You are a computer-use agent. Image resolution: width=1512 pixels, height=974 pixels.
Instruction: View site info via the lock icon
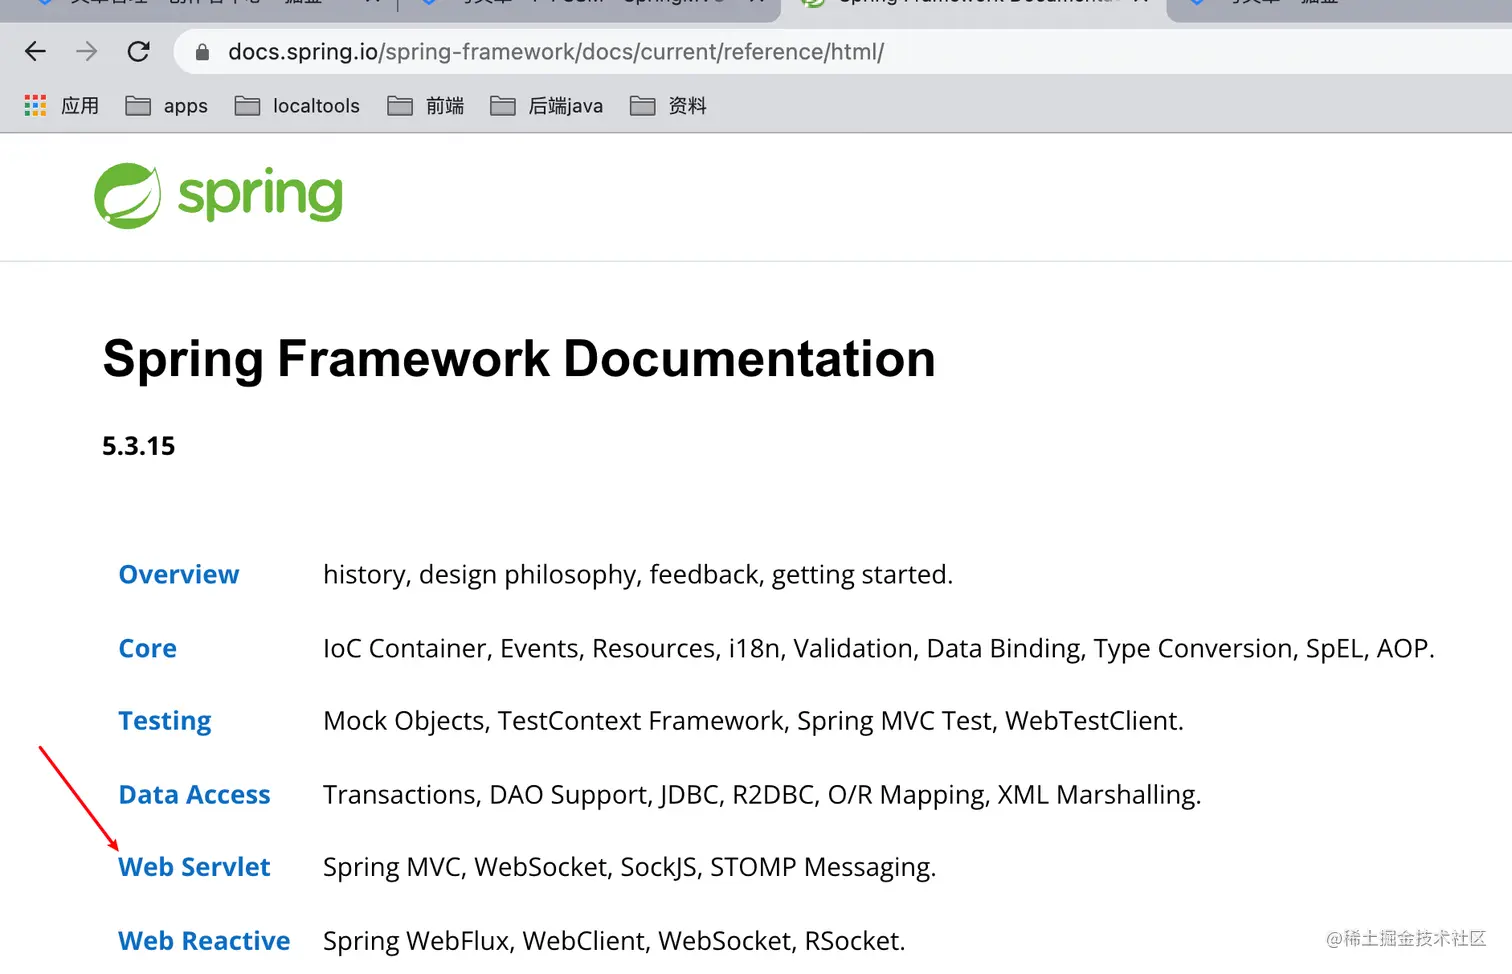202,52
